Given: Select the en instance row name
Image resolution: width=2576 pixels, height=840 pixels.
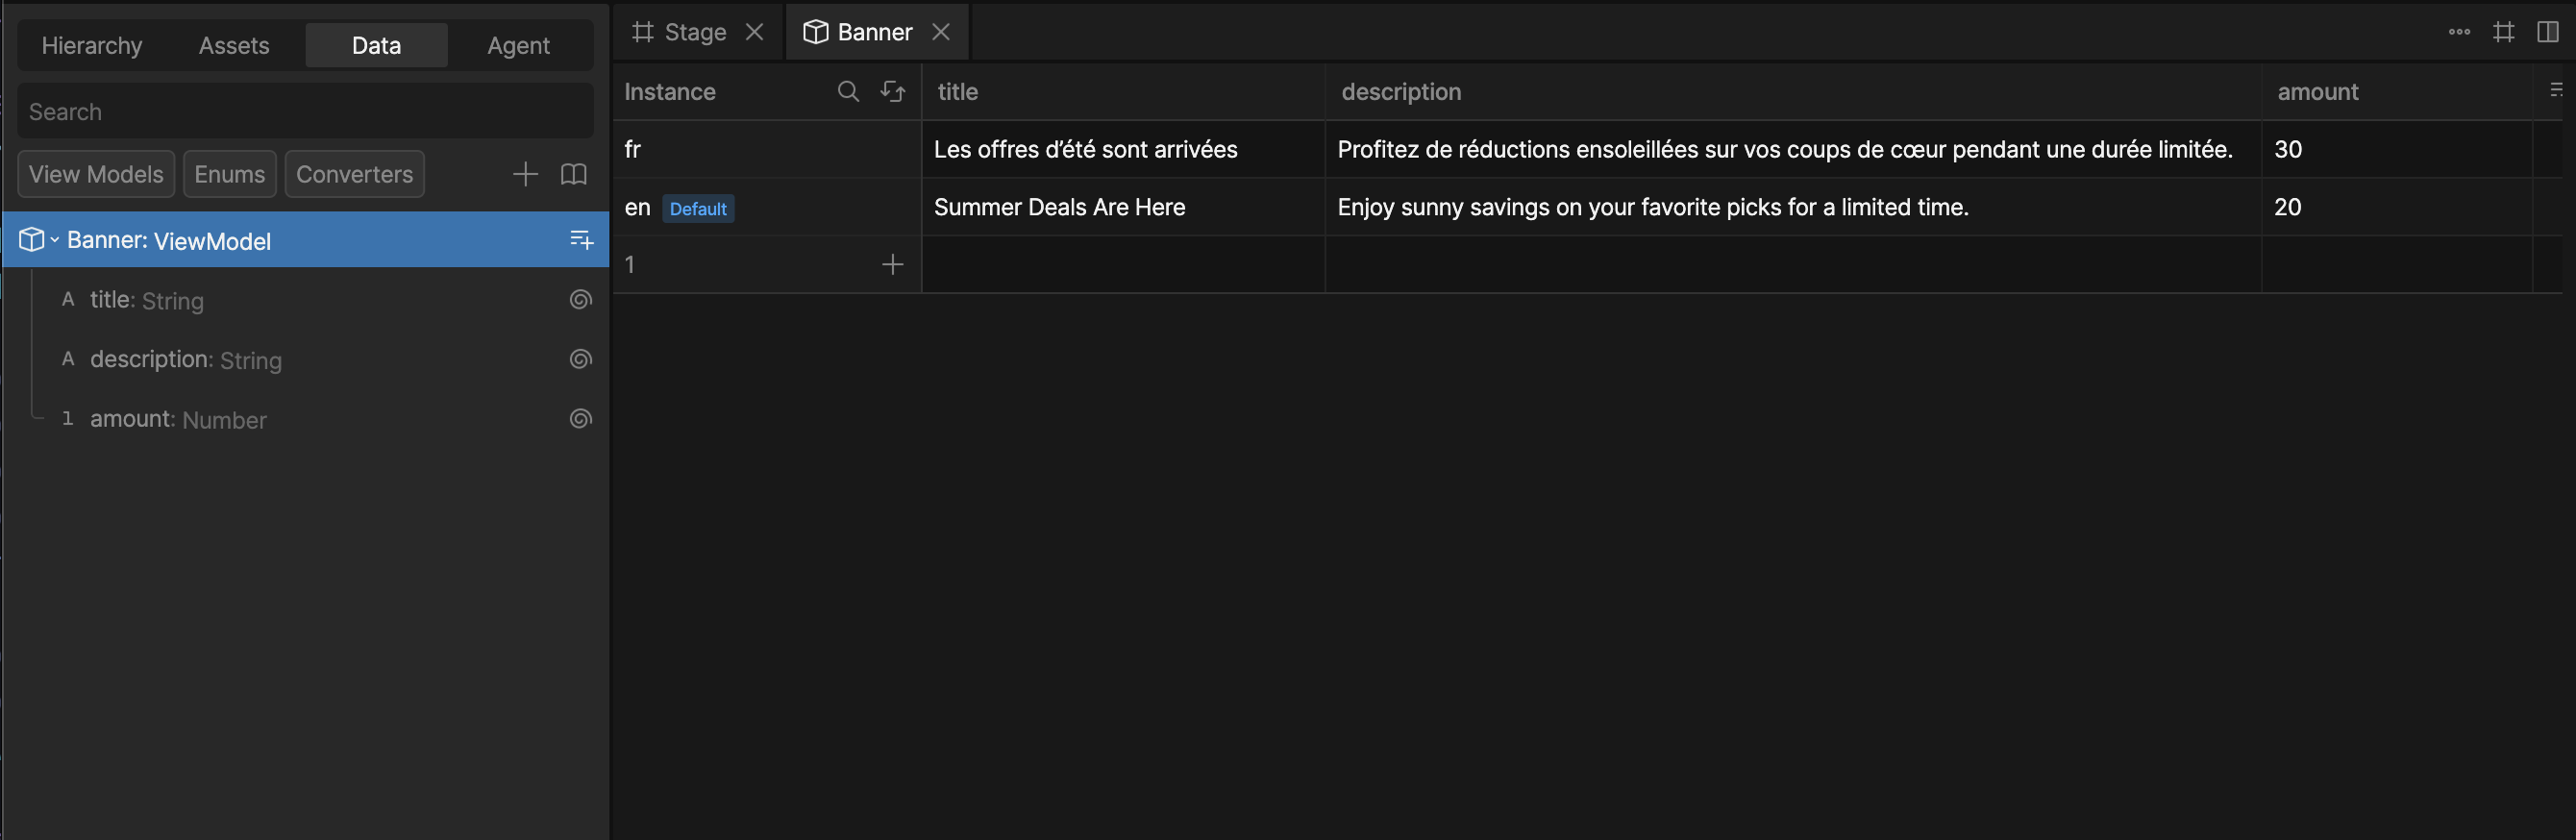Looking at the screenshot, I should (x=637, y=207).
